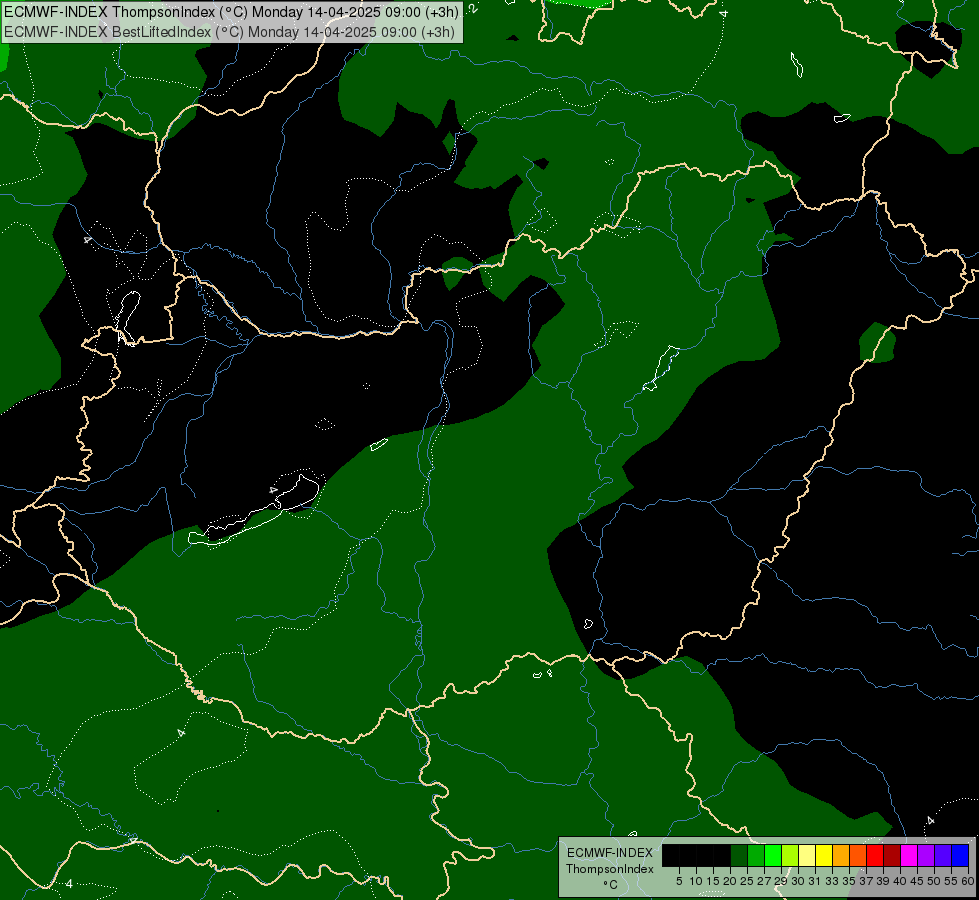This screenshot has height=900, width=979.
Task: Select the violet 50–55 legend swatch
Action: 943,855
